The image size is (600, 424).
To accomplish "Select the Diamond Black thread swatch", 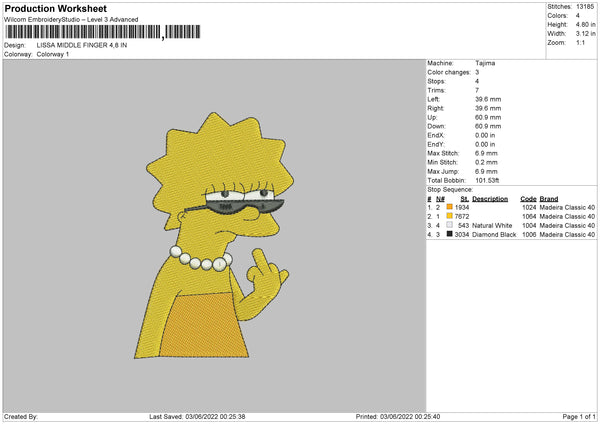I will 450,234.
